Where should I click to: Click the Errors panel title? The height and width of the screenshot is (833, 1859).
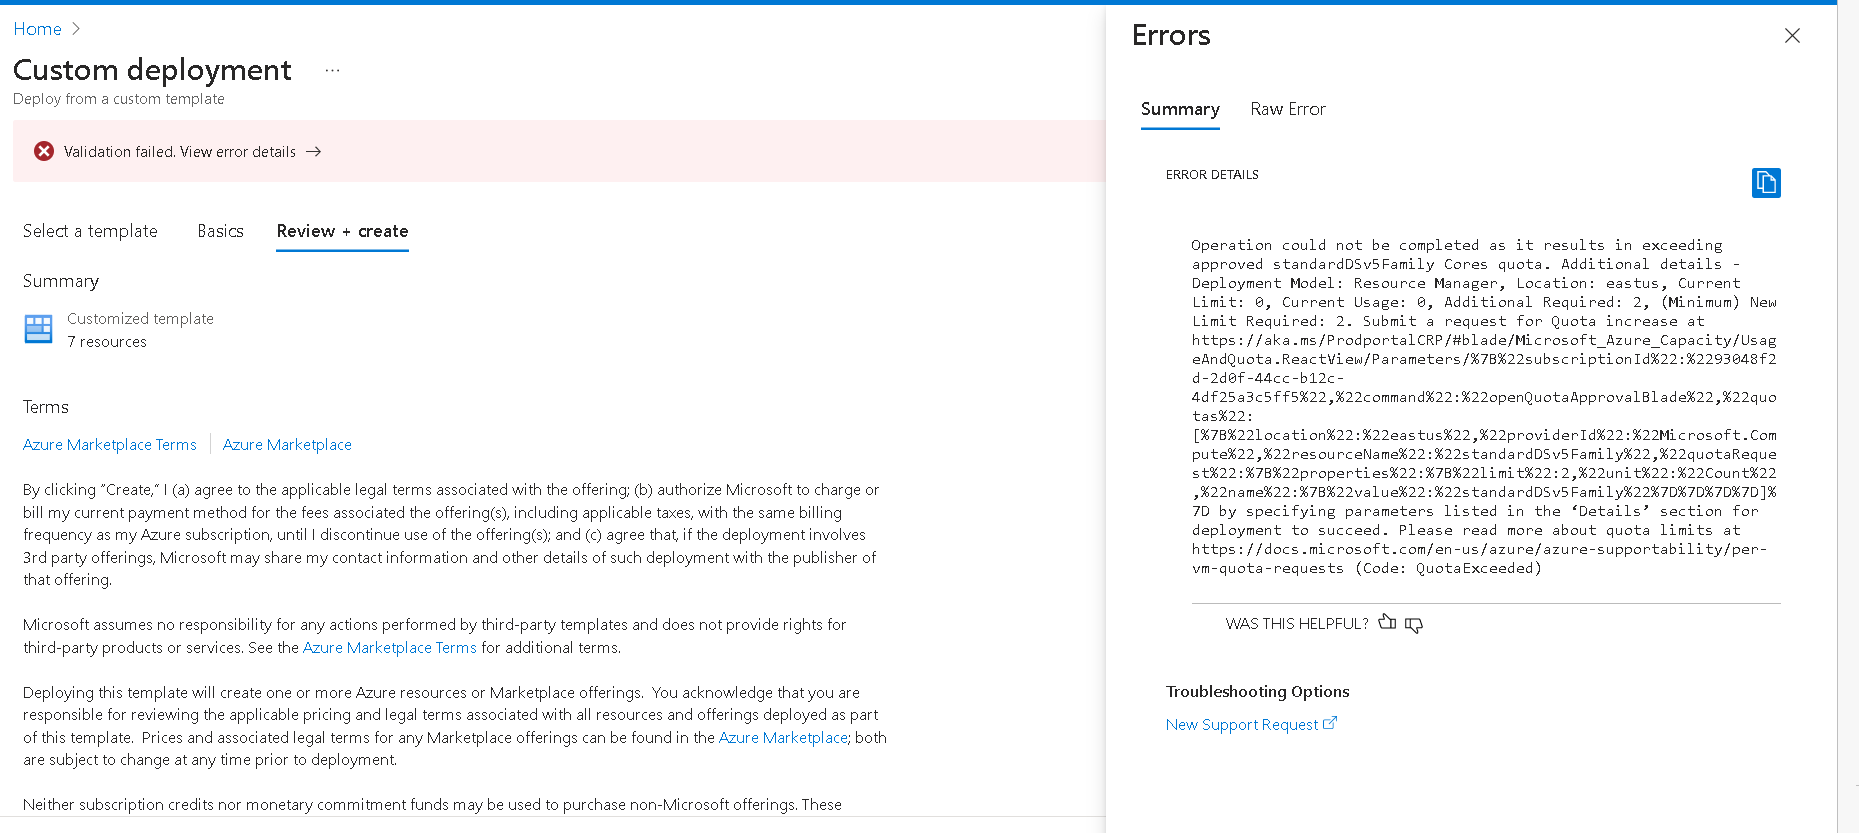pyautogui.click(x=1171, y=35)
